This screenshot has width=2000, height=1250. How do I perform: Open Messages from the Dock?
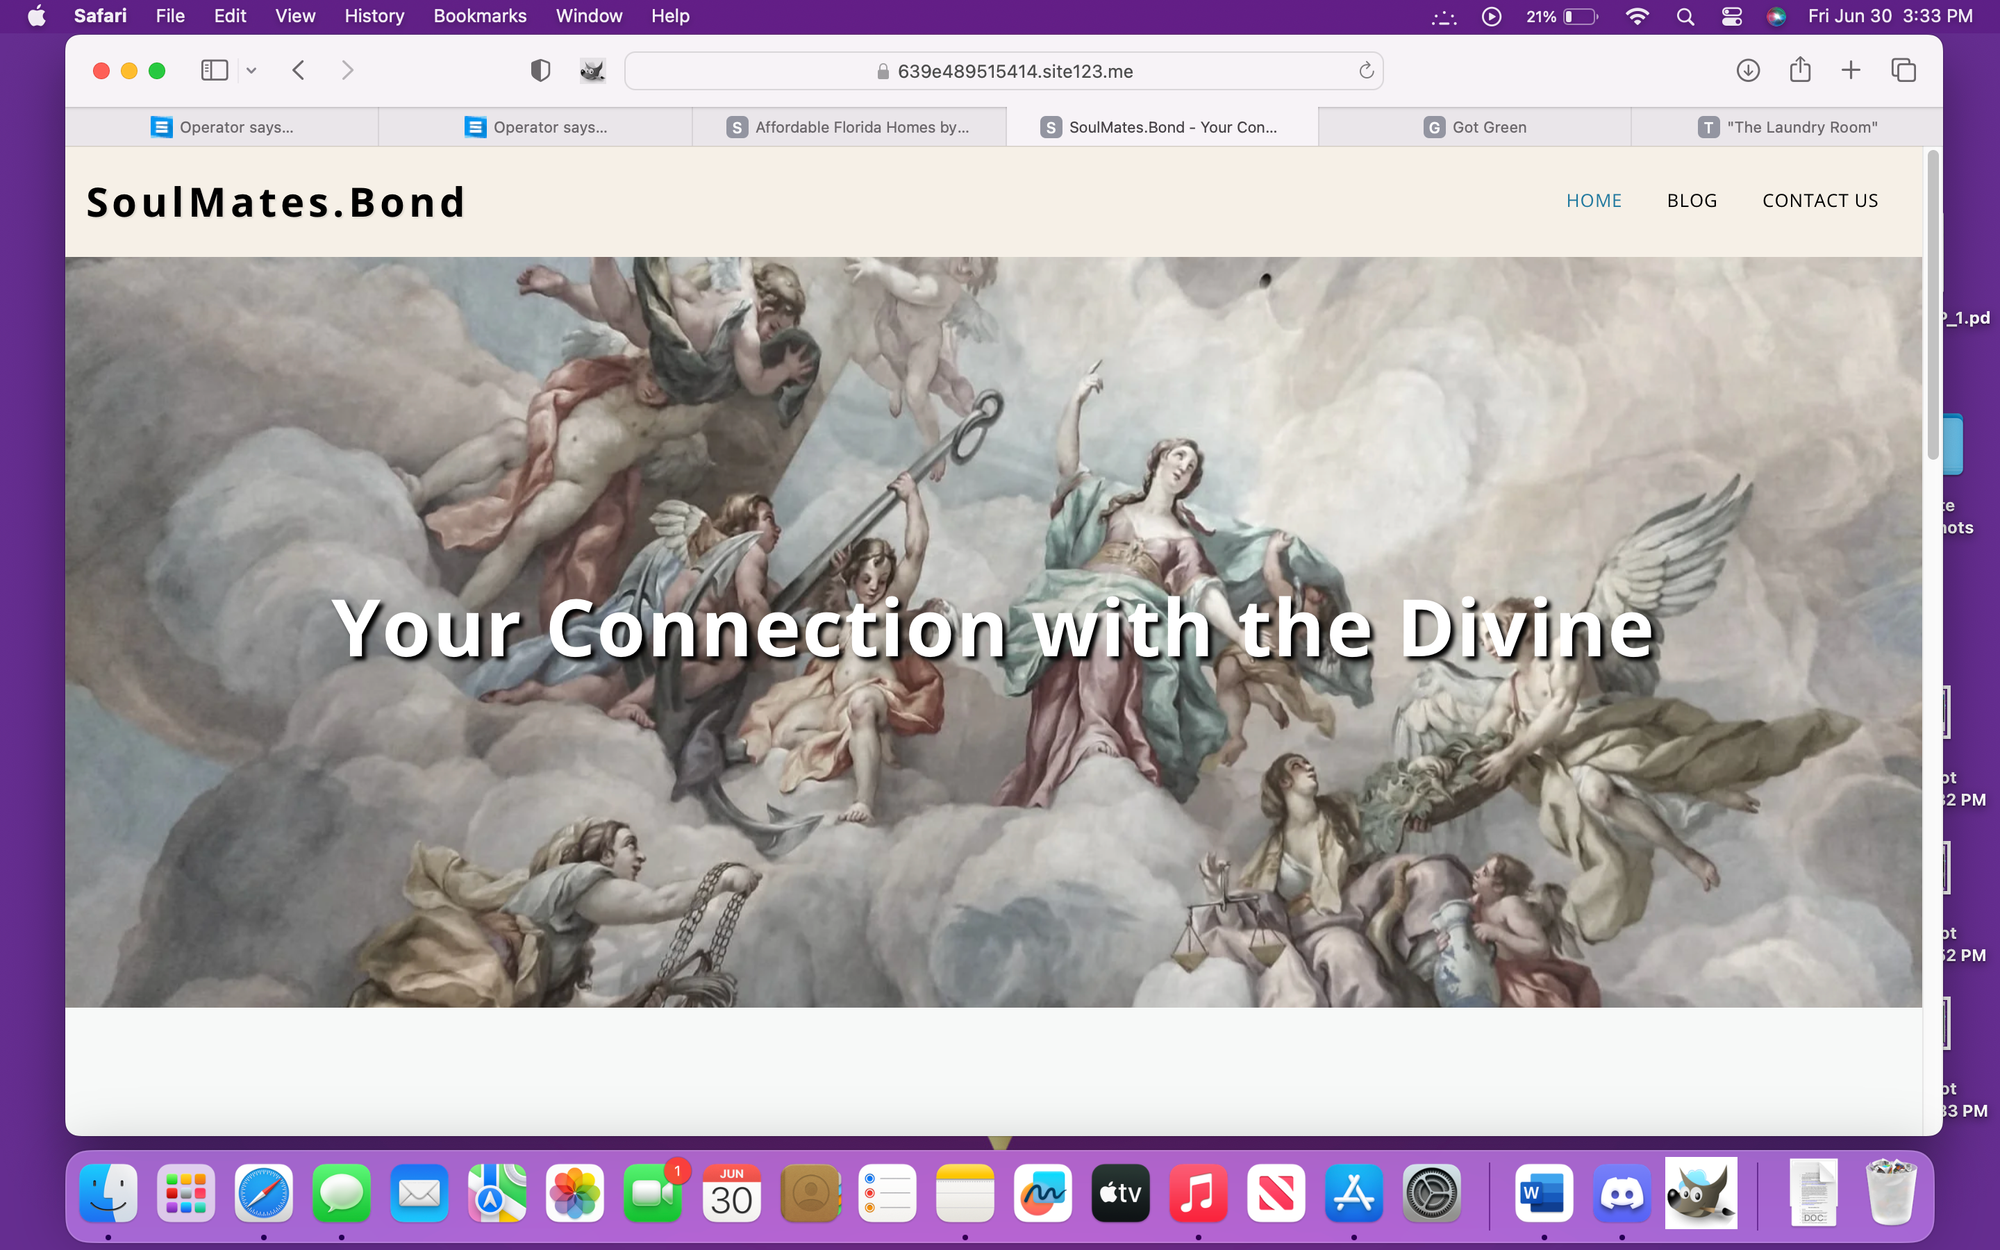coord(342,1193)
